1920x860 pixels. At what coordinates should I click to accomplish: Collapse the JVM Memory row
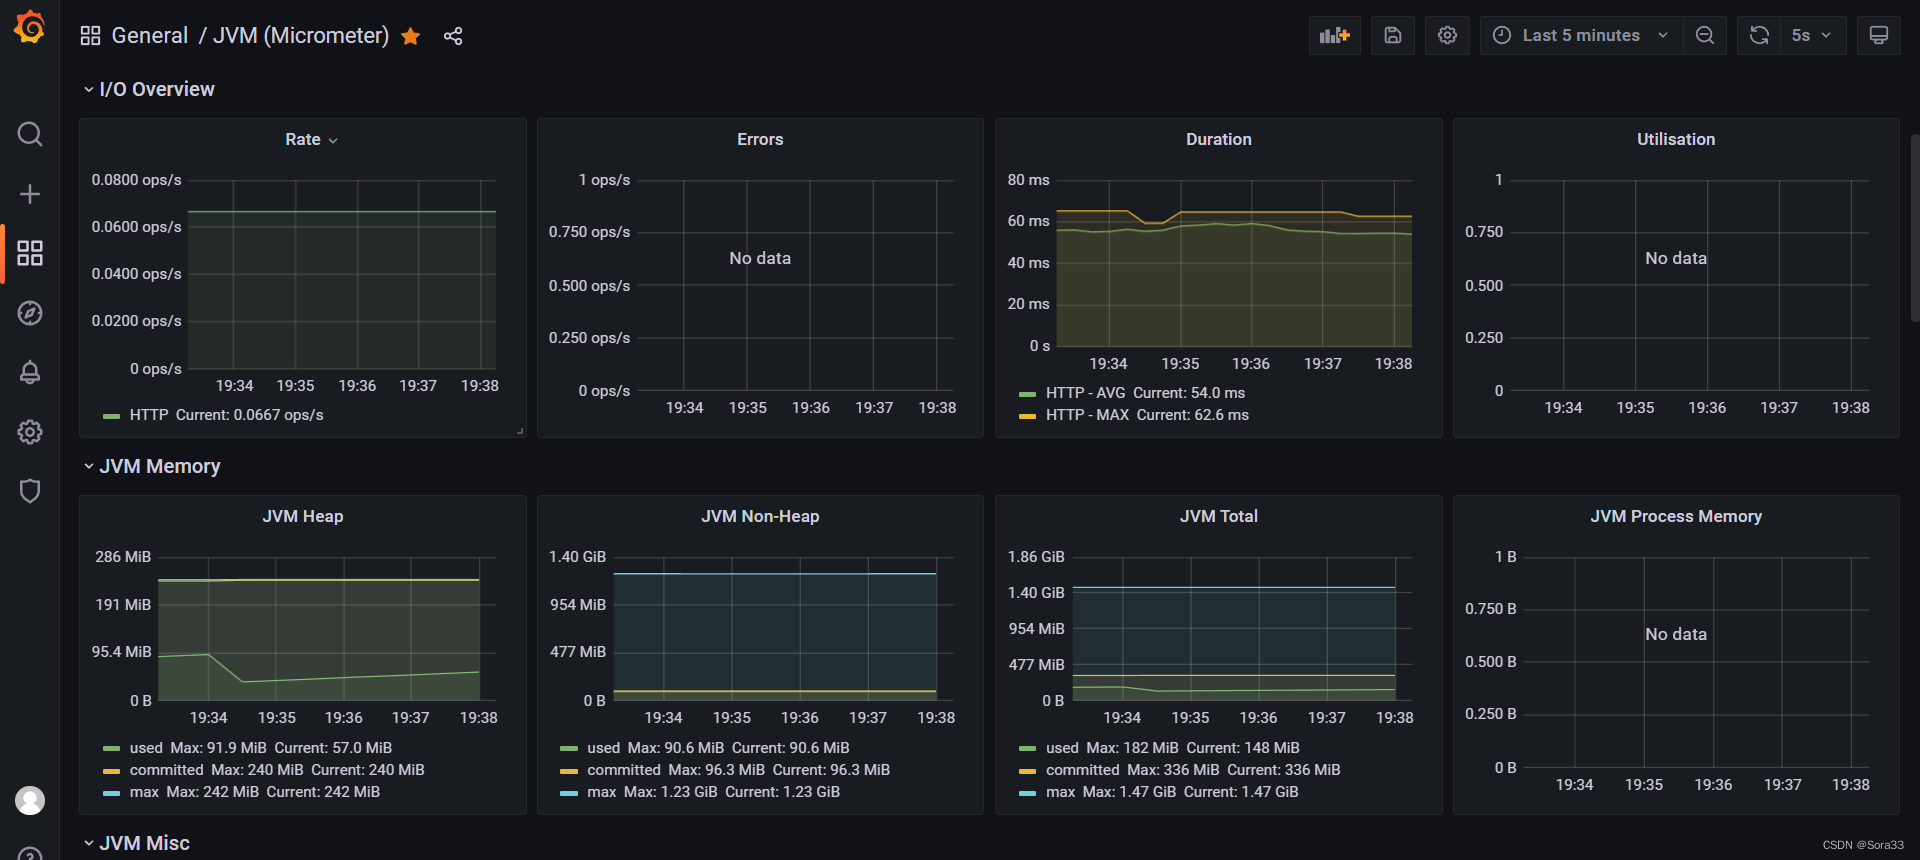pyautogui.click(x=159, y=467)
